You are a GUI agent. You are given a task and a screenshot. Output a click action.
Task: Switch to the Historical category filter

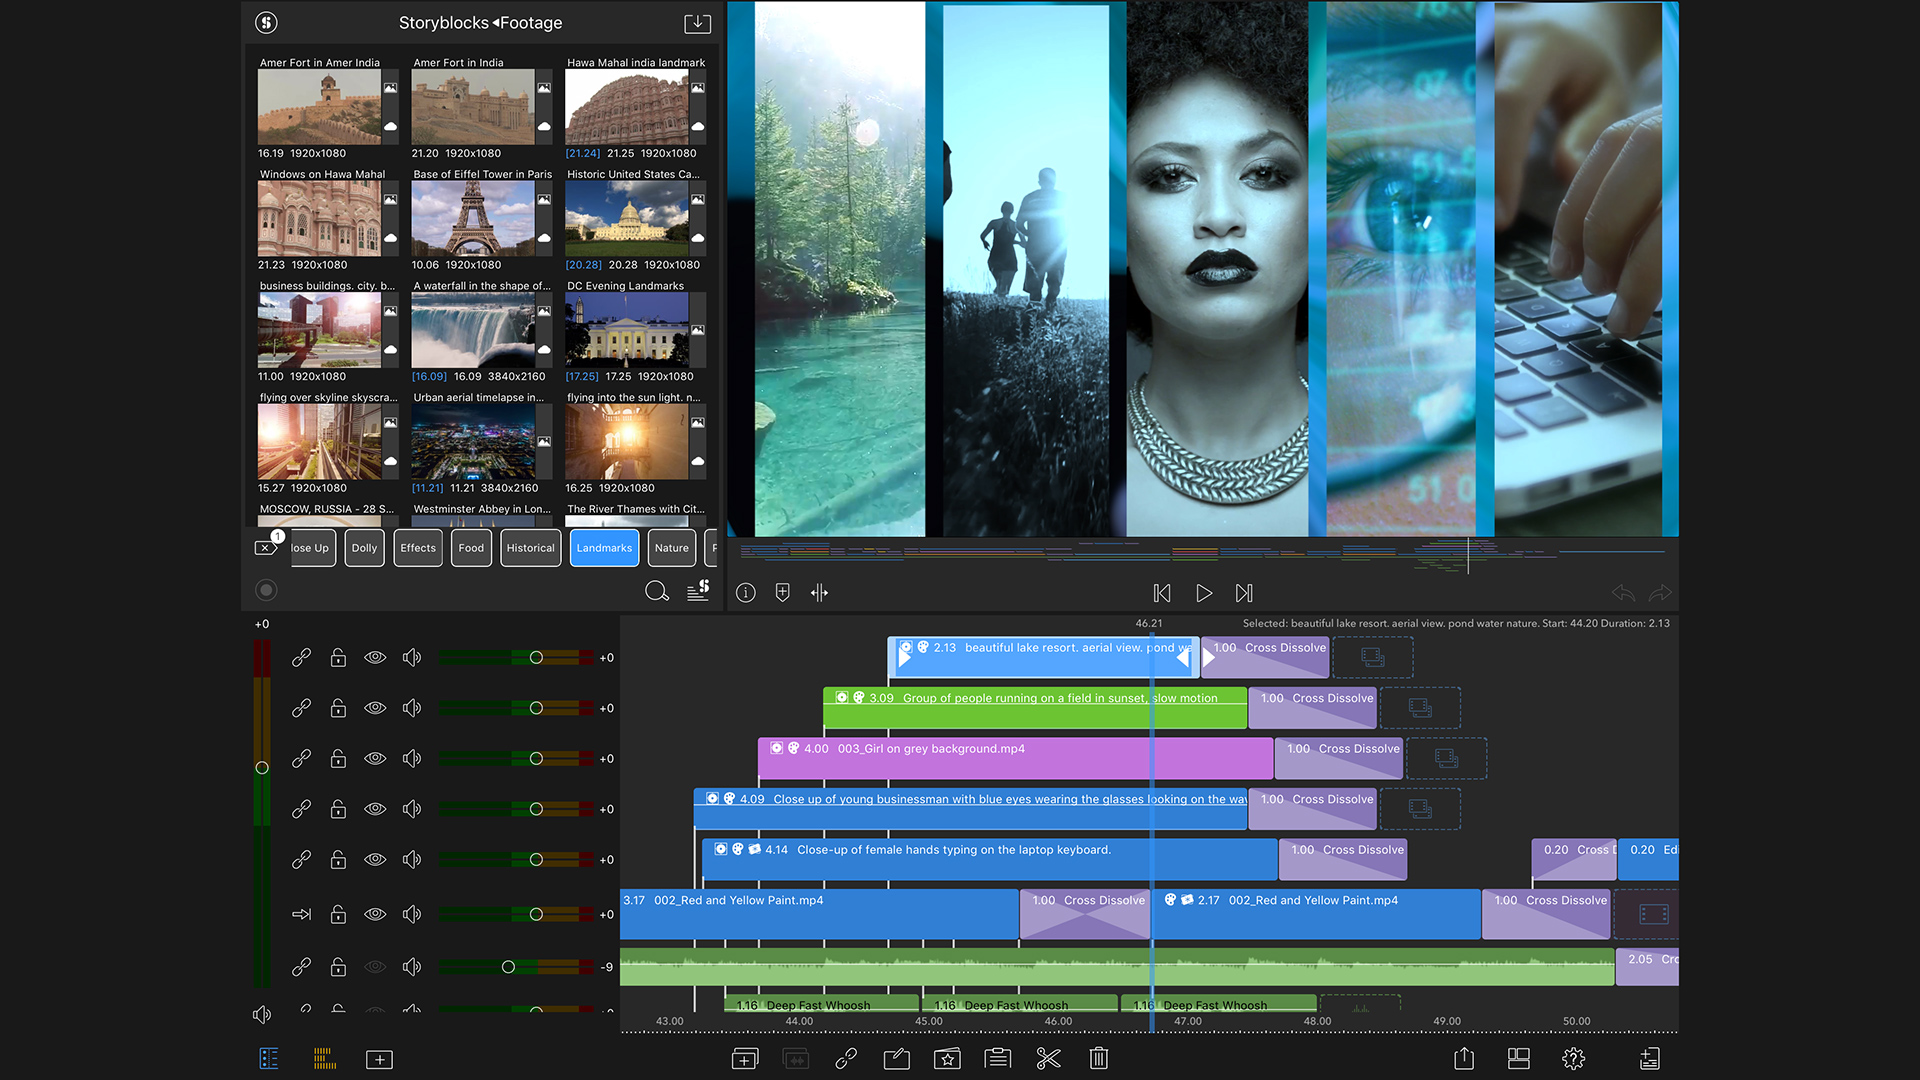click(530, 548)
